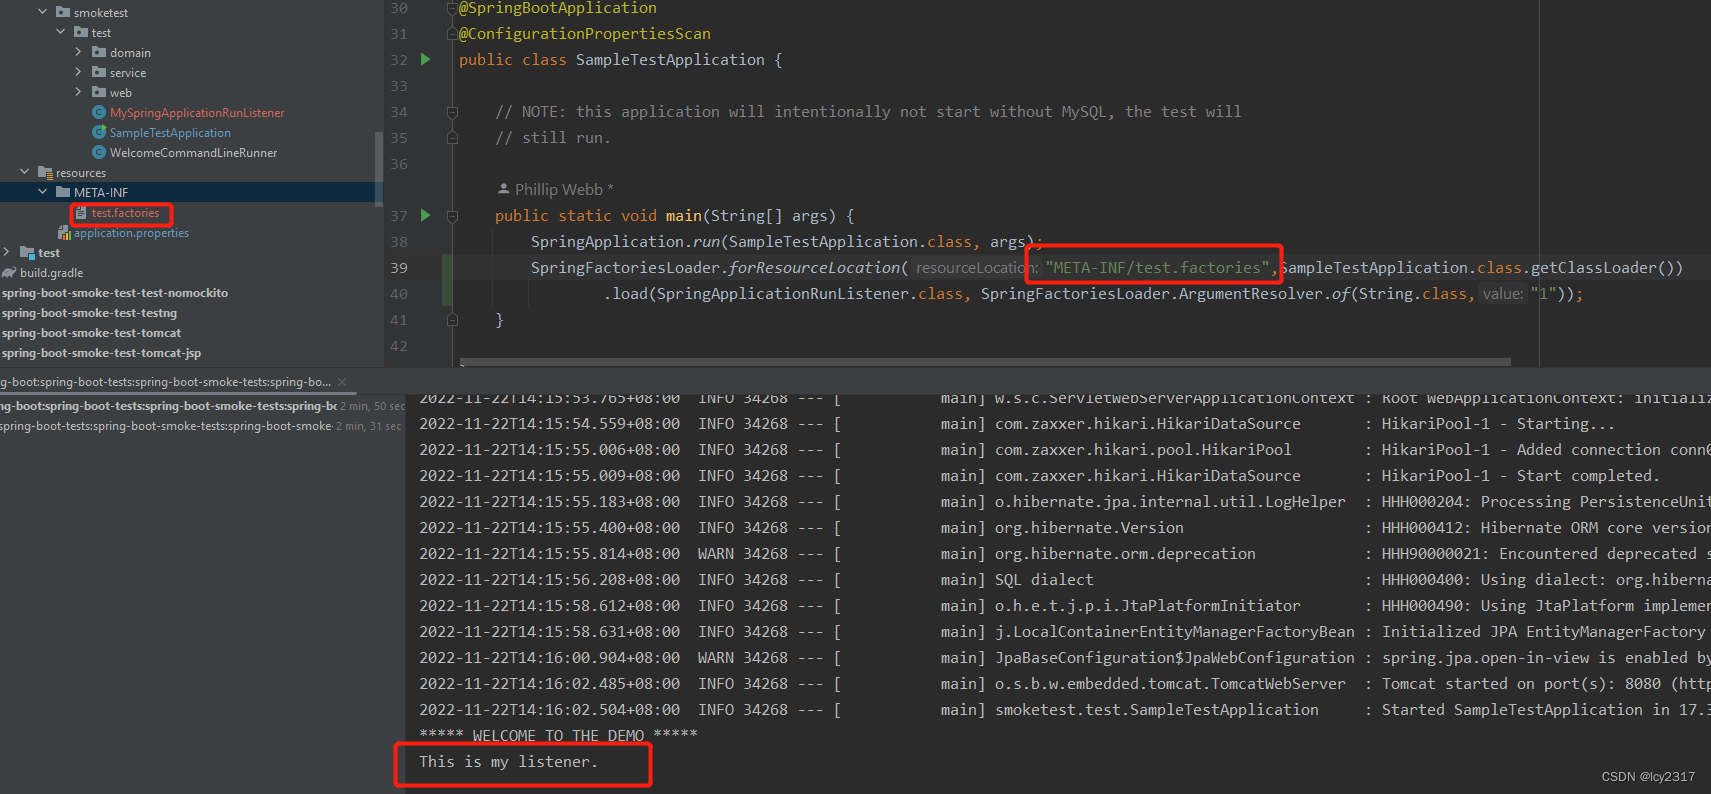Click the test module folder icon
This screenshot has width=1711, height=794.
coord(27,252)
